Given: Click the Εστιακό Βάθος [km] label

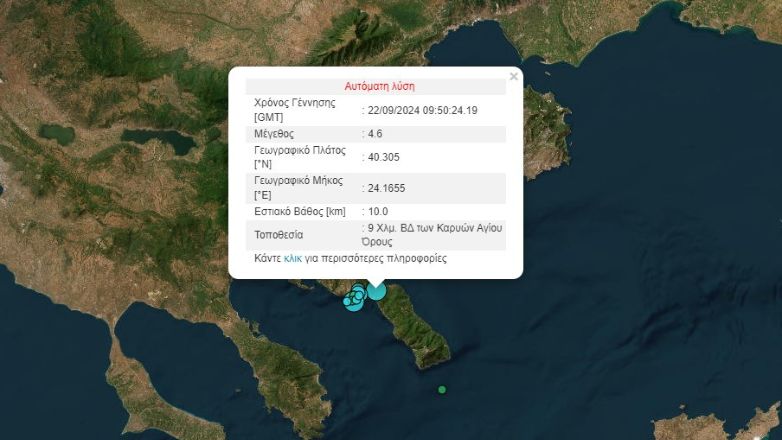Looking at the screenshot, I should [302, 211].
